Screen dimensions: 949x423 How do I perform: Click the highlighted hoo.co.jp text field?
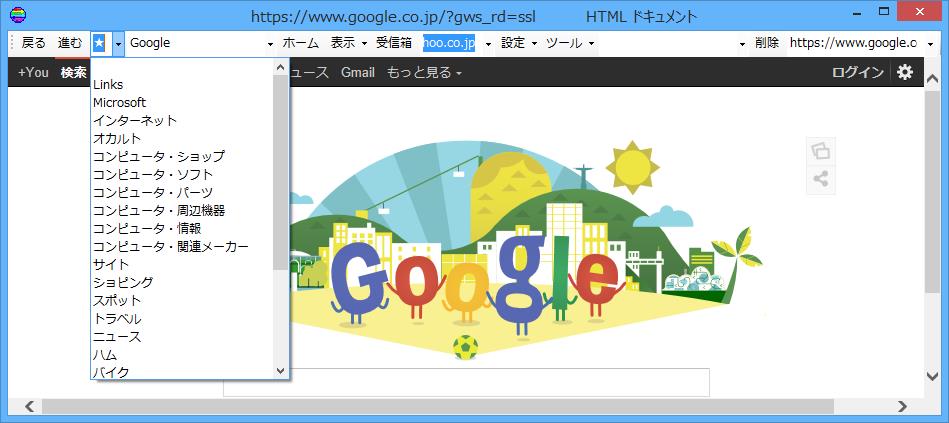tap(448, 43)
